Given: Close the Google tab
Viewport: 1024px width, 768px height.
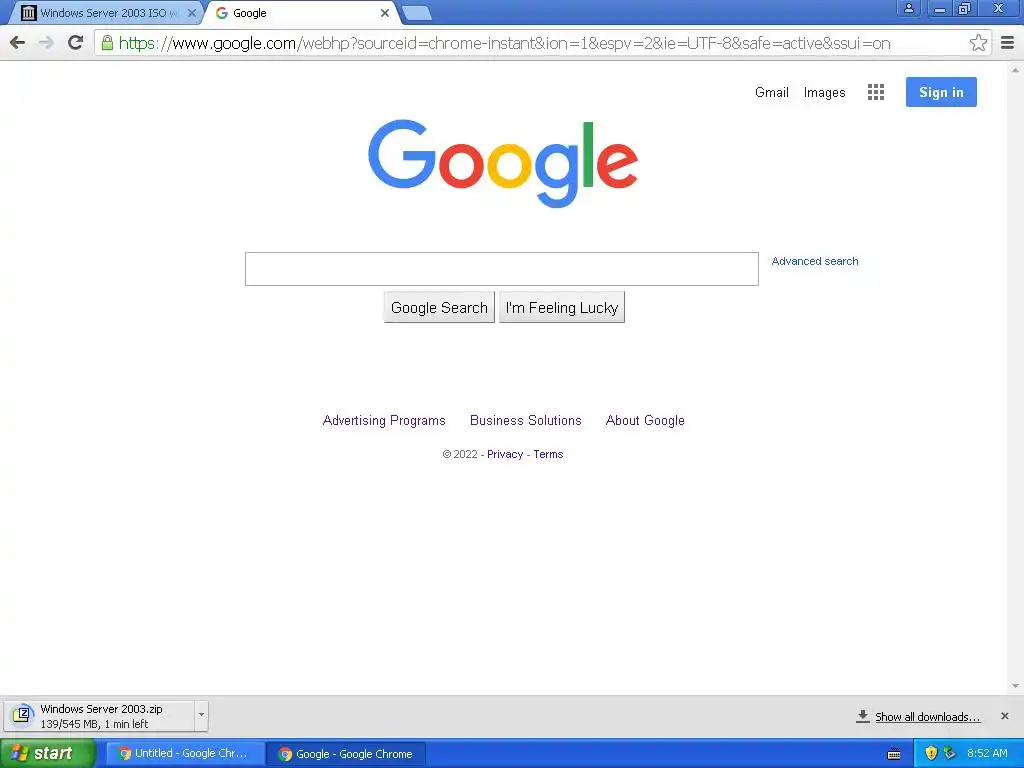Looking at the screenshot, I should point(385,13).
